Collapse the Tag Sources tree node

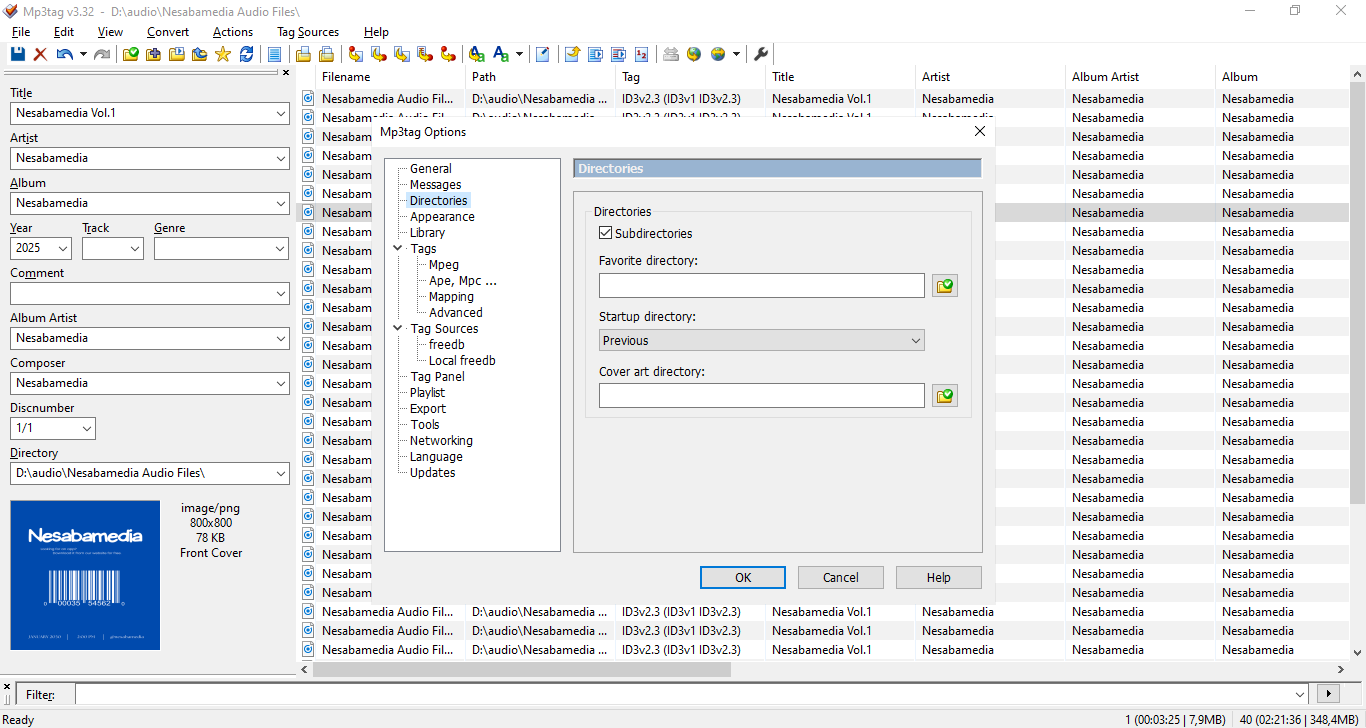398,328
